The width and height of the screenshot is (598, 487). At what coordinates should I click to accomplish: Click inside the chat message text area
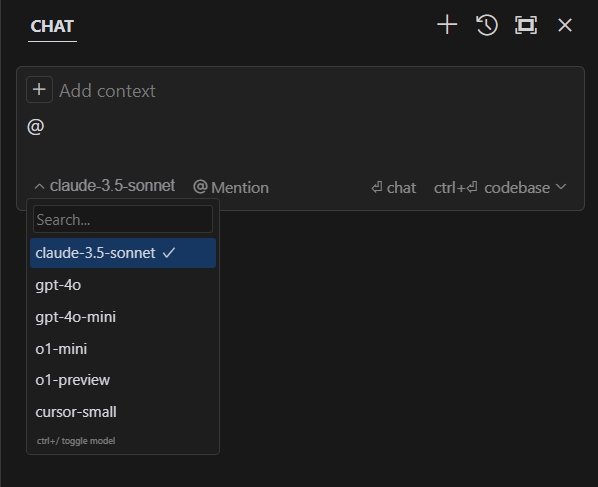pyautogui.click(x=301, y=141)
